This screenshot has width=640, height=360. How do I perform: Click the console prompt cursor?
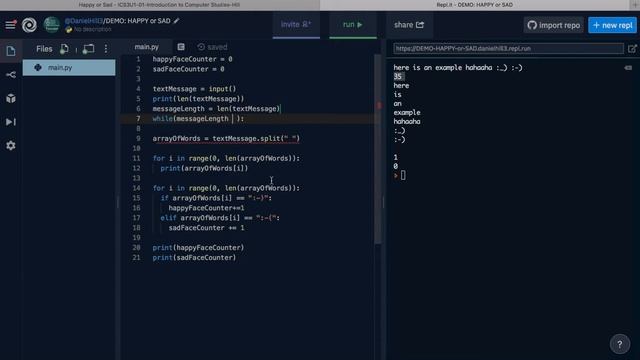point(403,176)
